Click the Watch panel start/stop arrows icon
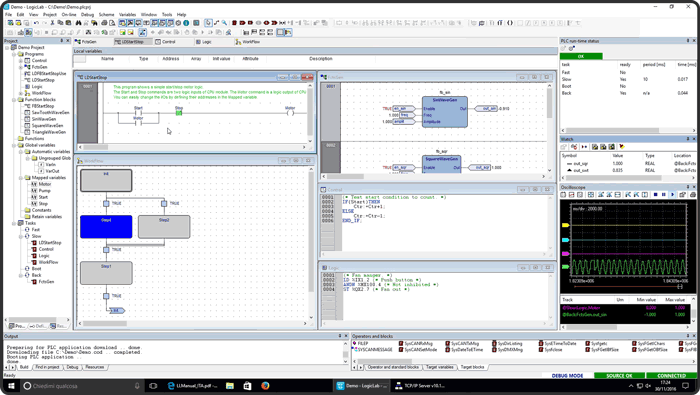This screenshot has width=700, height=395. [584, 147]
